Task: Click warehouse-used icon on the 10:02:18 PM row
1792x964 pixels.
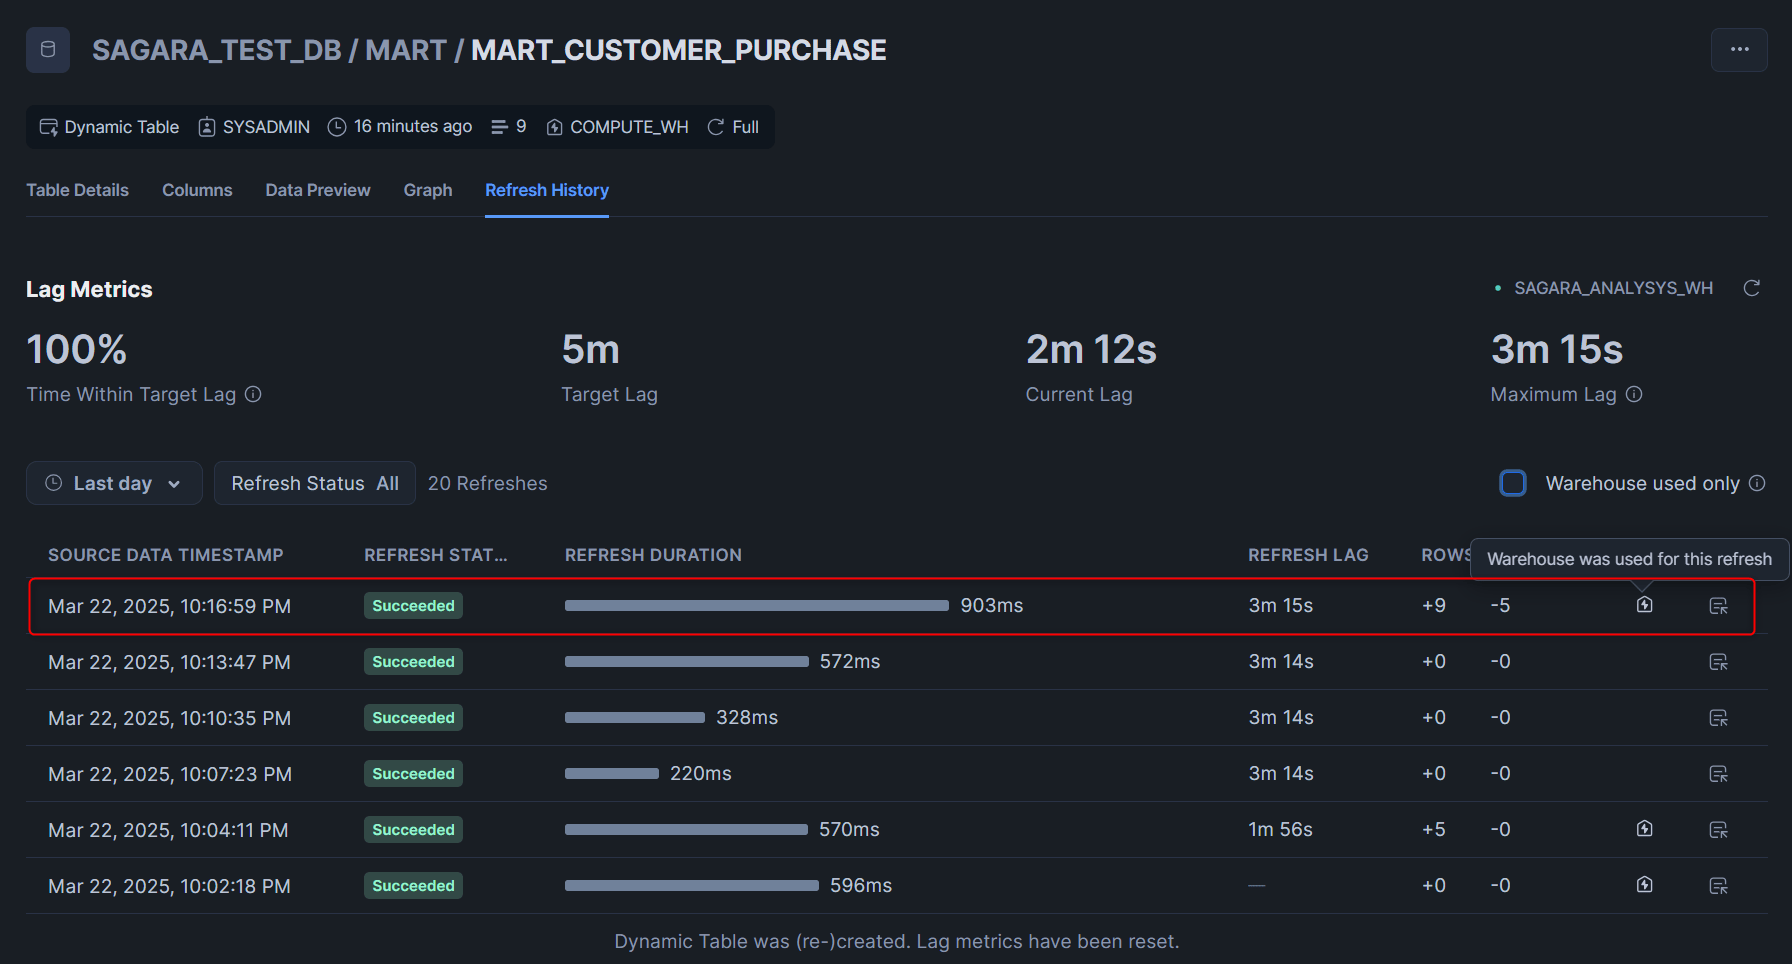Action: (x=1644, y=885)
